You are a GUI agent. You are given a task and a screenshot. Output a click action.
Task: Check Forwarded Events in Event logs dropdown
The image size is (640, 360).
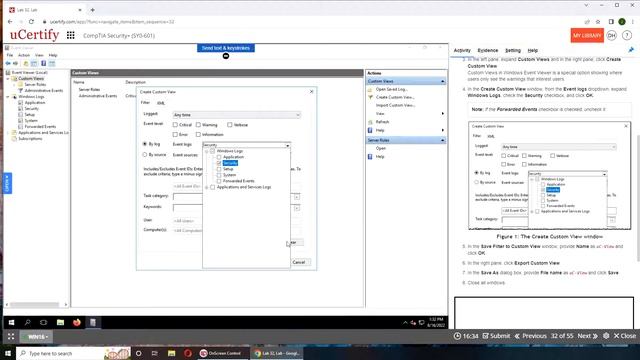point(219,181)
